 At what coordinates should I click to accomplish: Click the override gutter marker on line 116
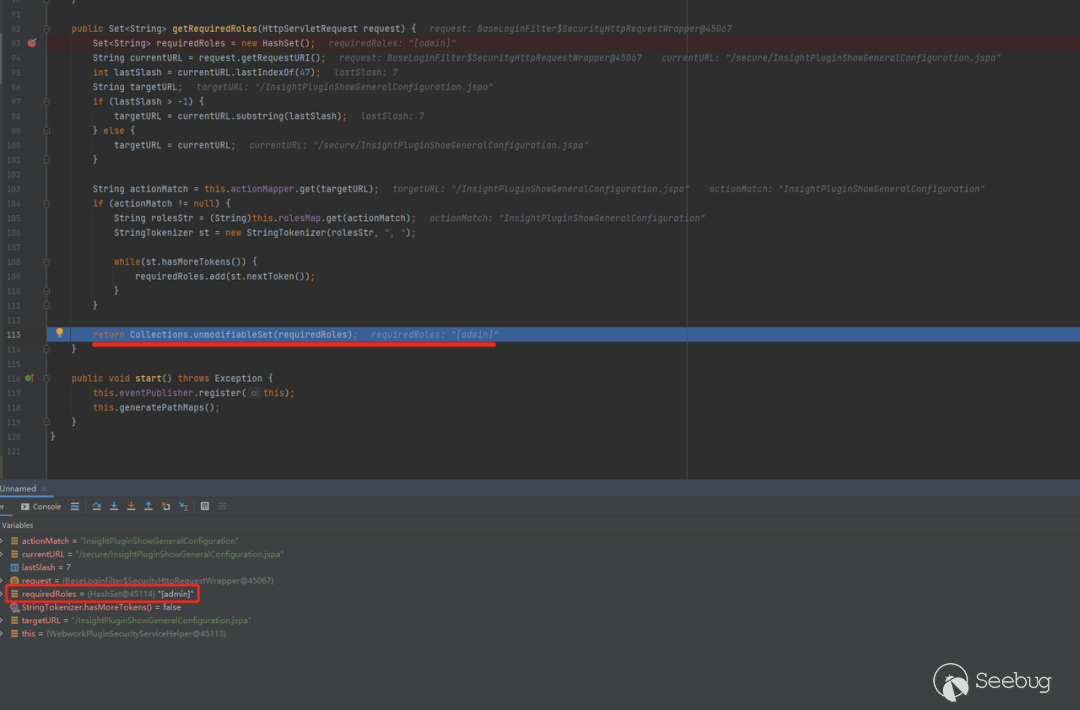tap(29, 378)
